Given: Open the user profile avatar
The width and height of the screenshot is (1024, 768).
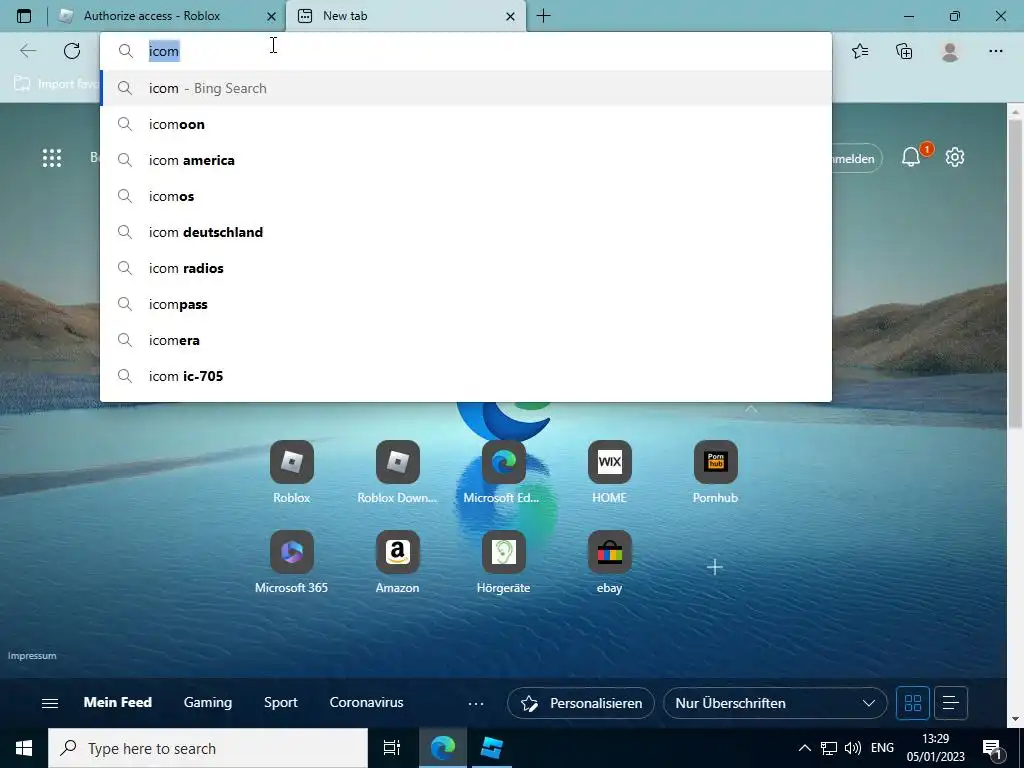Looking at the screenshot, I should point(950,51).
